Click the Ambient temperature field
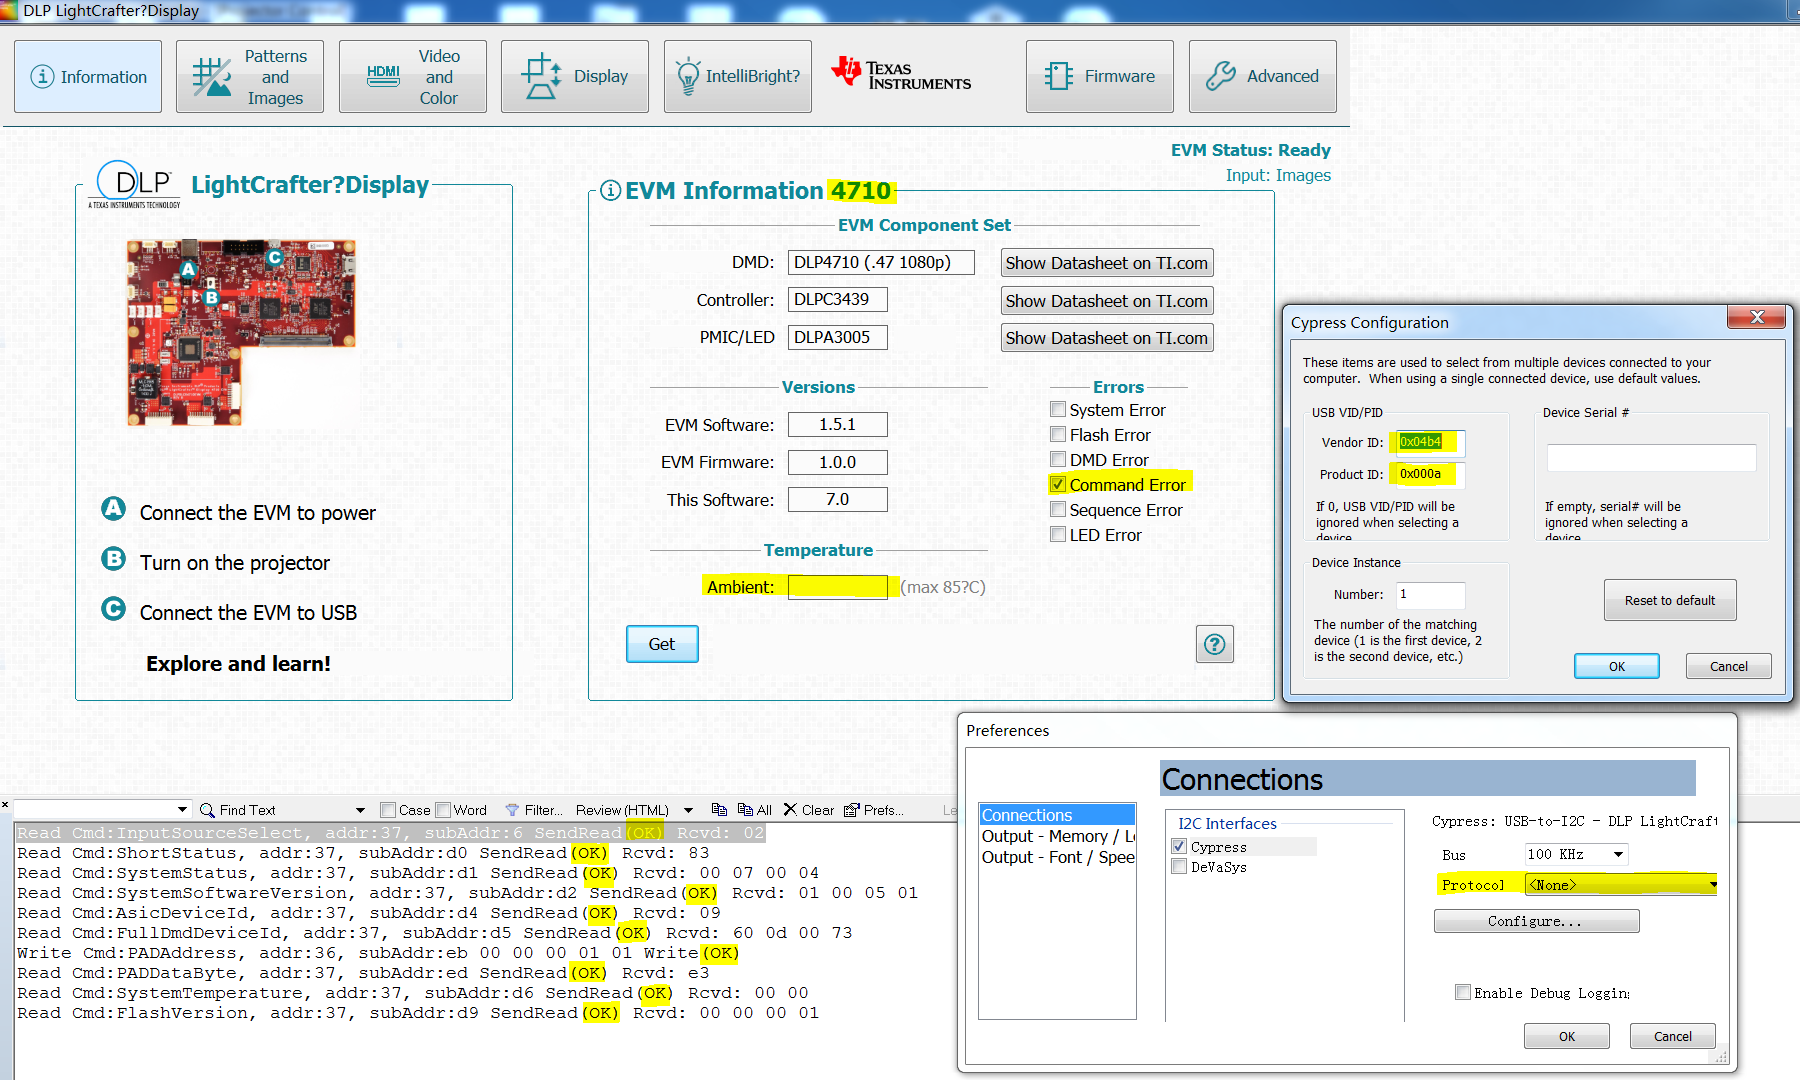The image size is (1800, 1080). click(838, 587)
